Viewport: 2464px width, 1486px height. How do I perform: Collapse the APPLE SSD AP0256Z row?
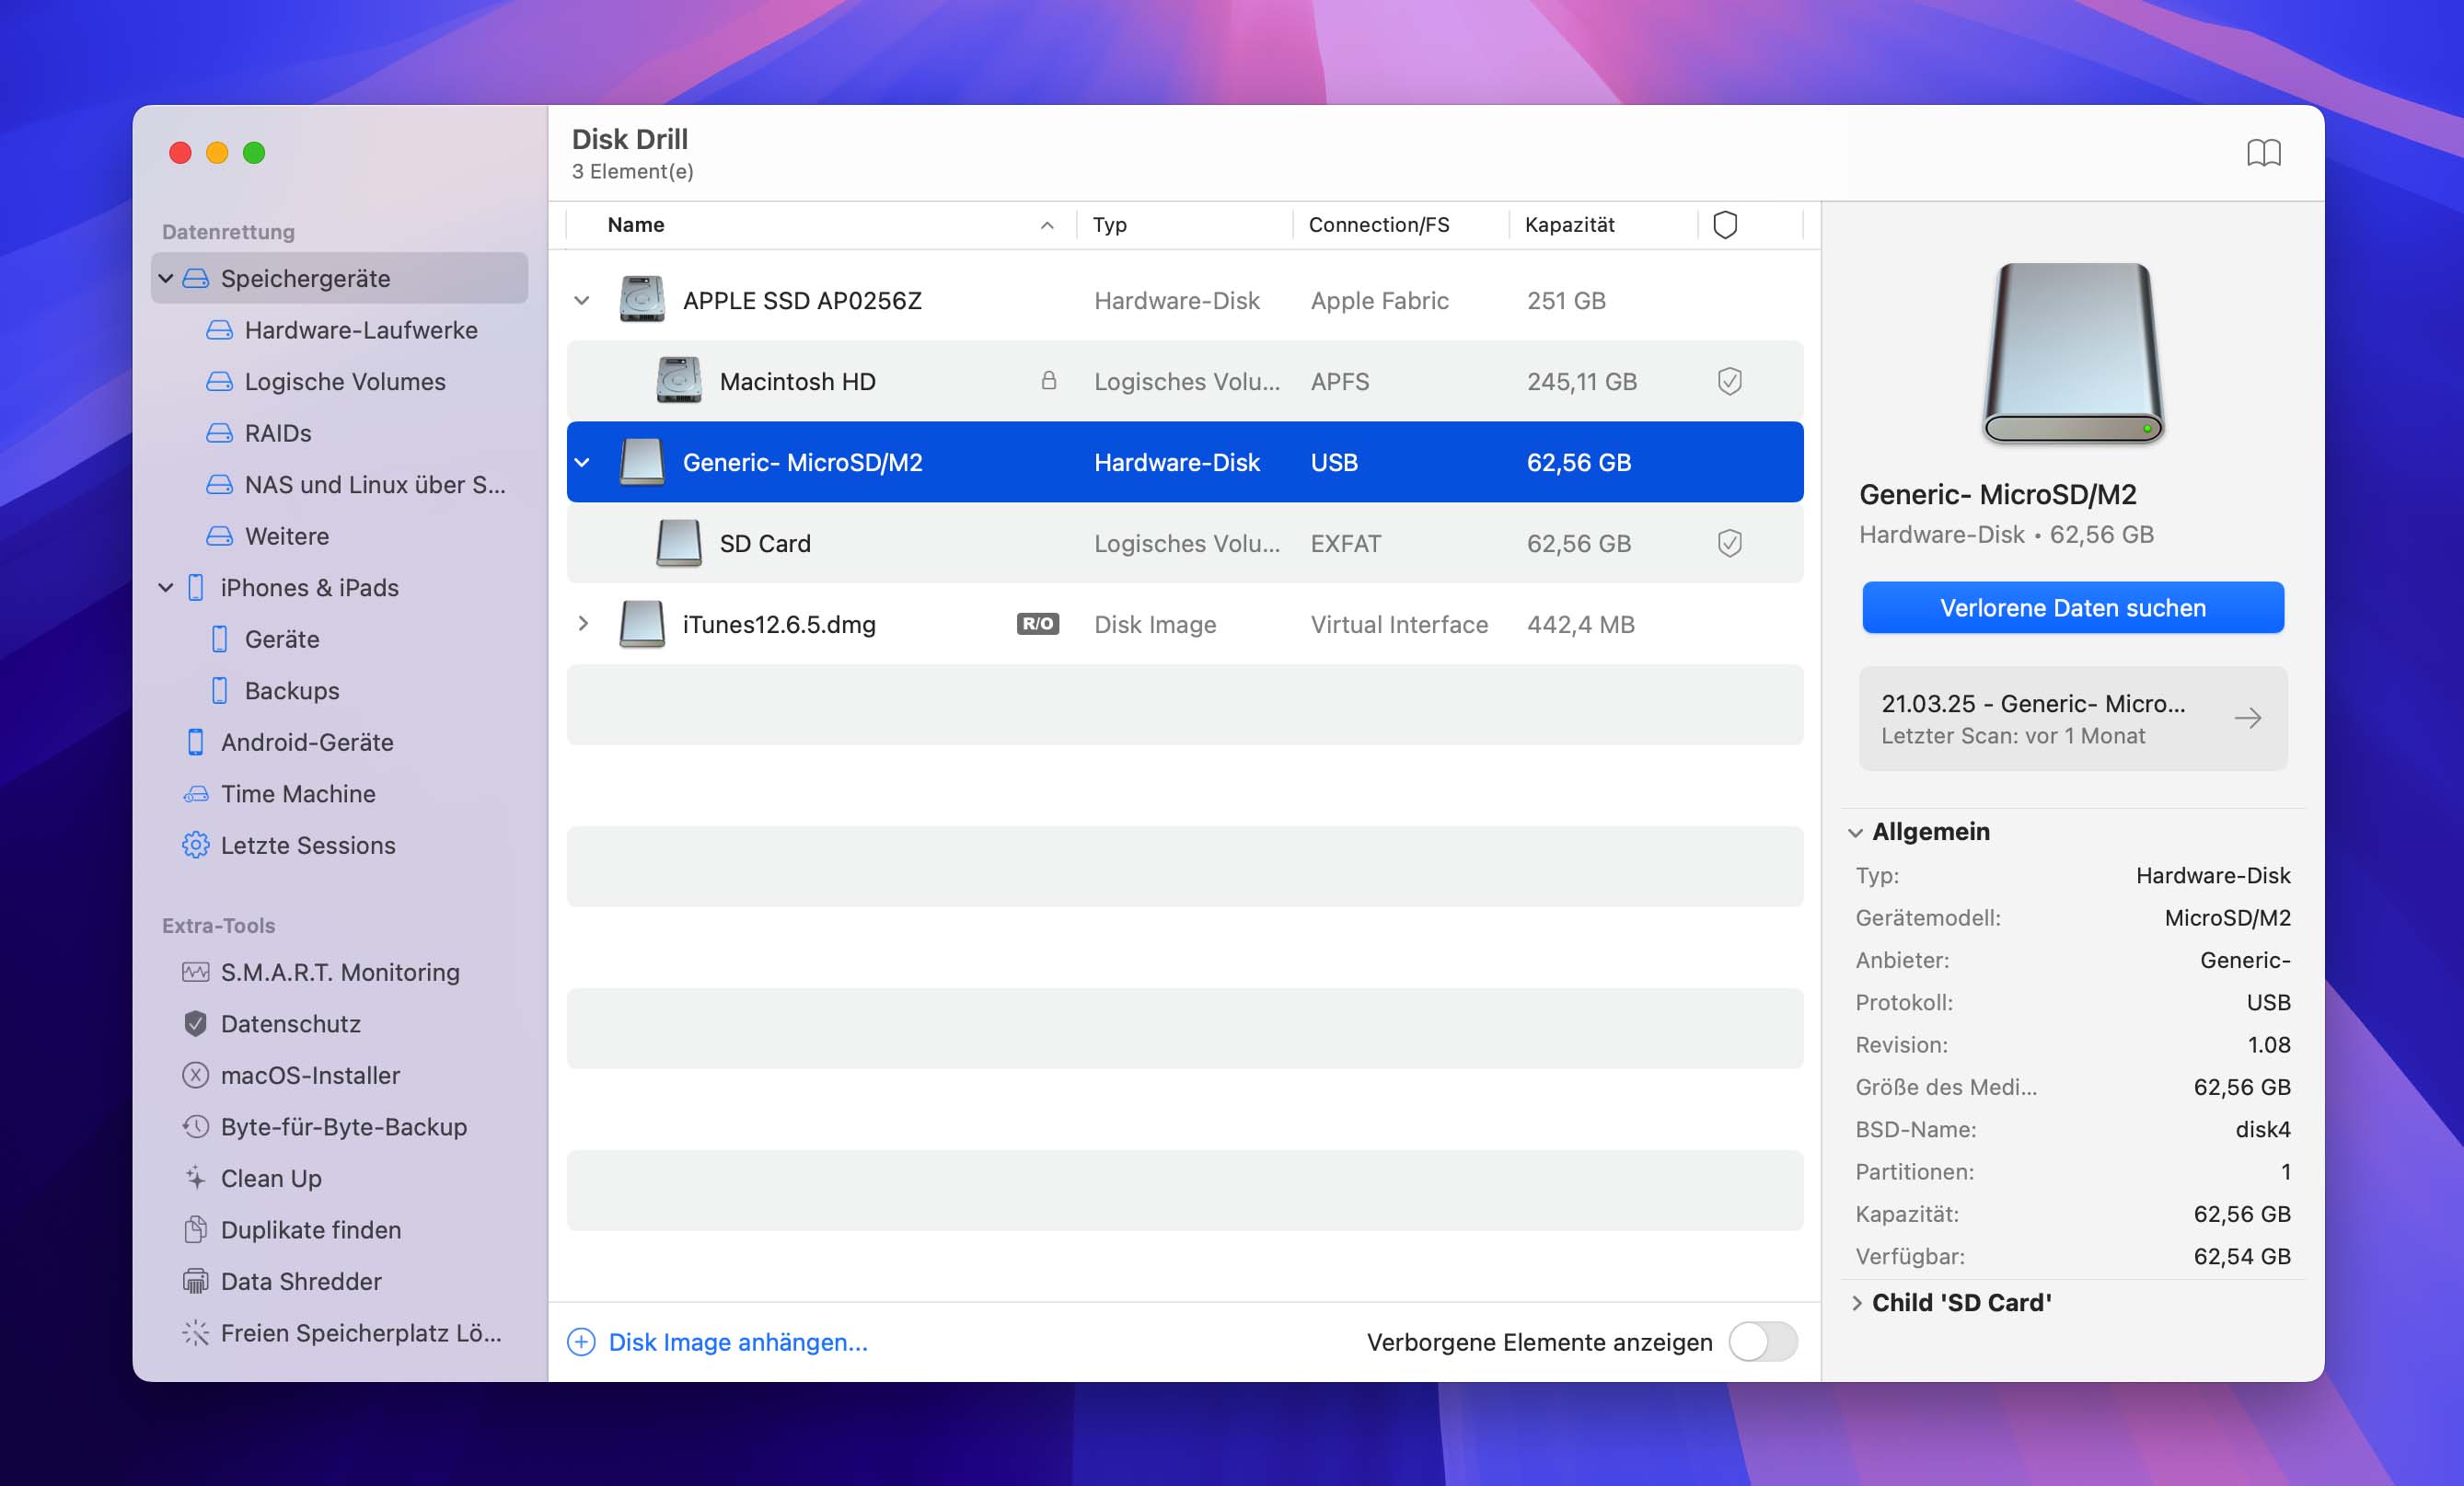[582, 300]
